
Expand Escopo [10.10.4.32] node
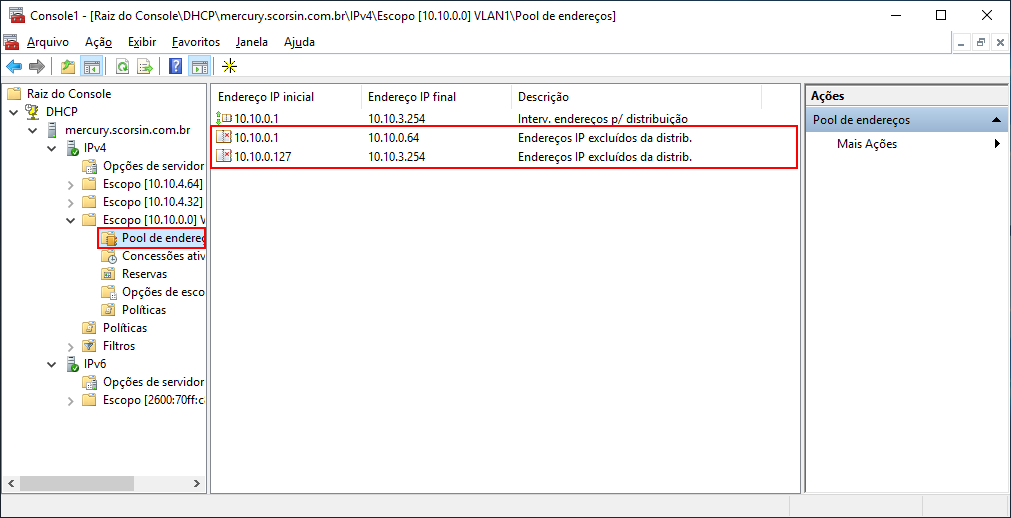[71, 203]
